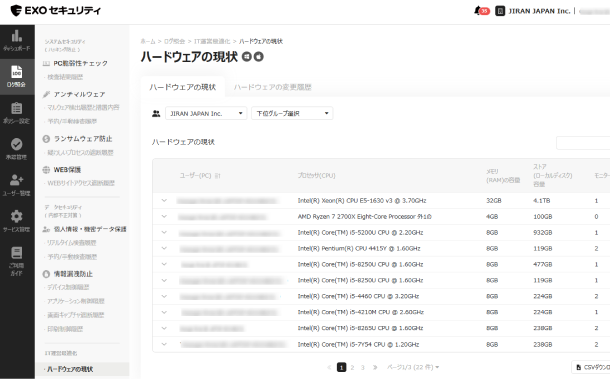
Task: Click the PC脆弱性チェック monitor icon
Action: [46, 63]
